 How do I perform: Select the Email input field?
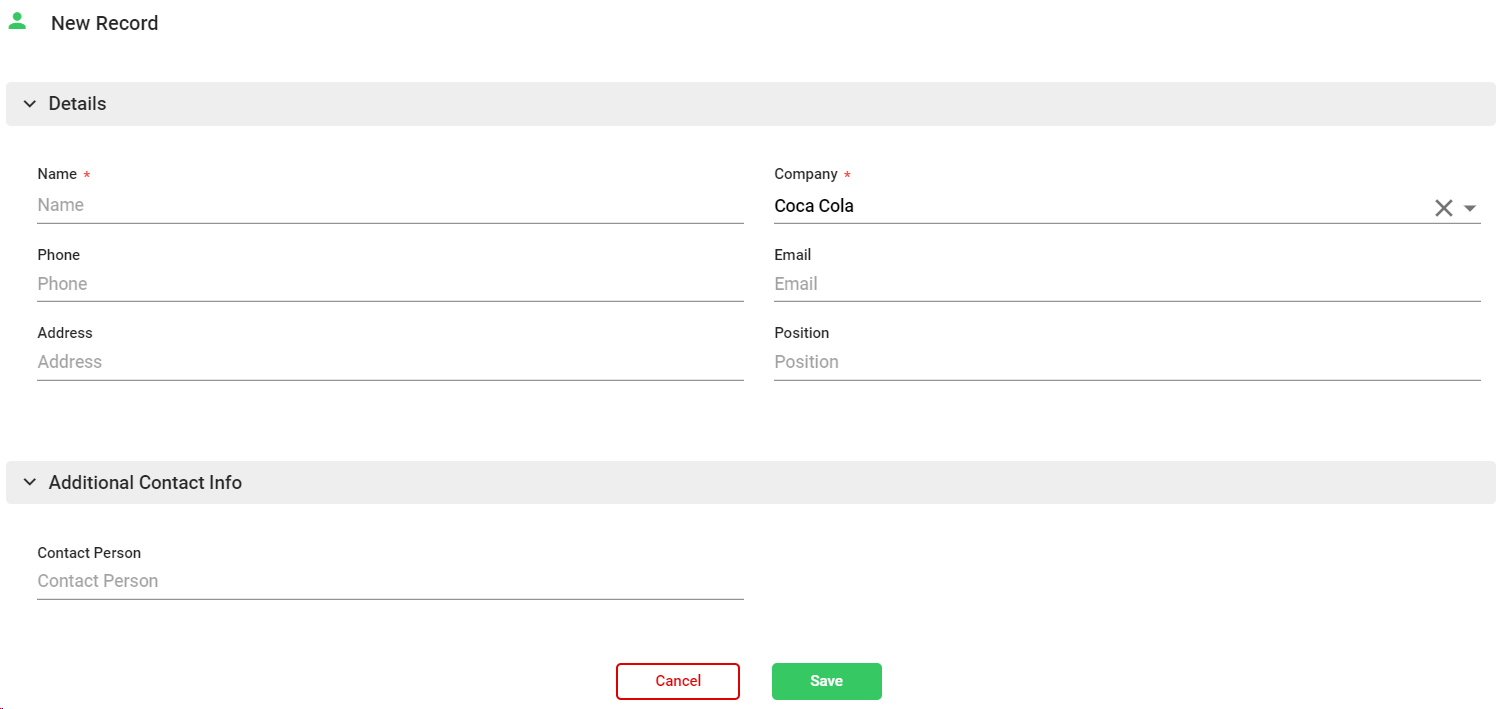(1127, 284)
